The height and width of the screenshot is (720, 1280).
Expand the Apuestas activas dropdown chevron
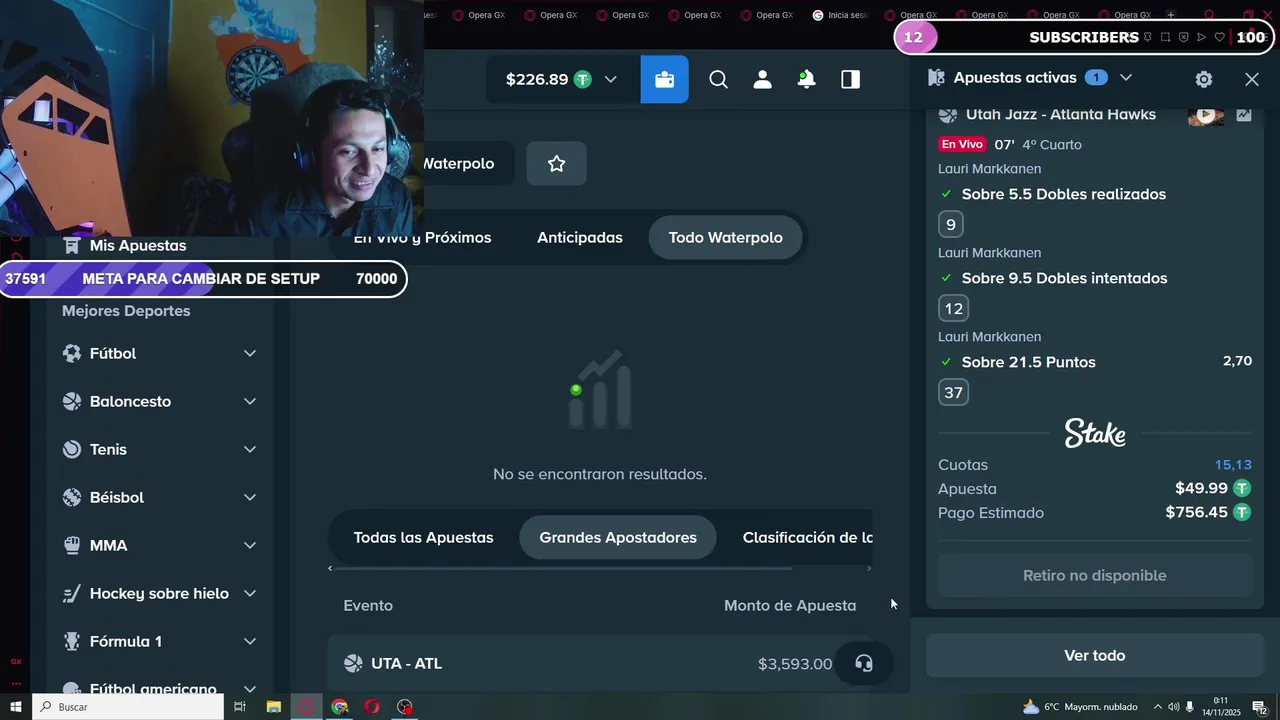point(1126,77)
